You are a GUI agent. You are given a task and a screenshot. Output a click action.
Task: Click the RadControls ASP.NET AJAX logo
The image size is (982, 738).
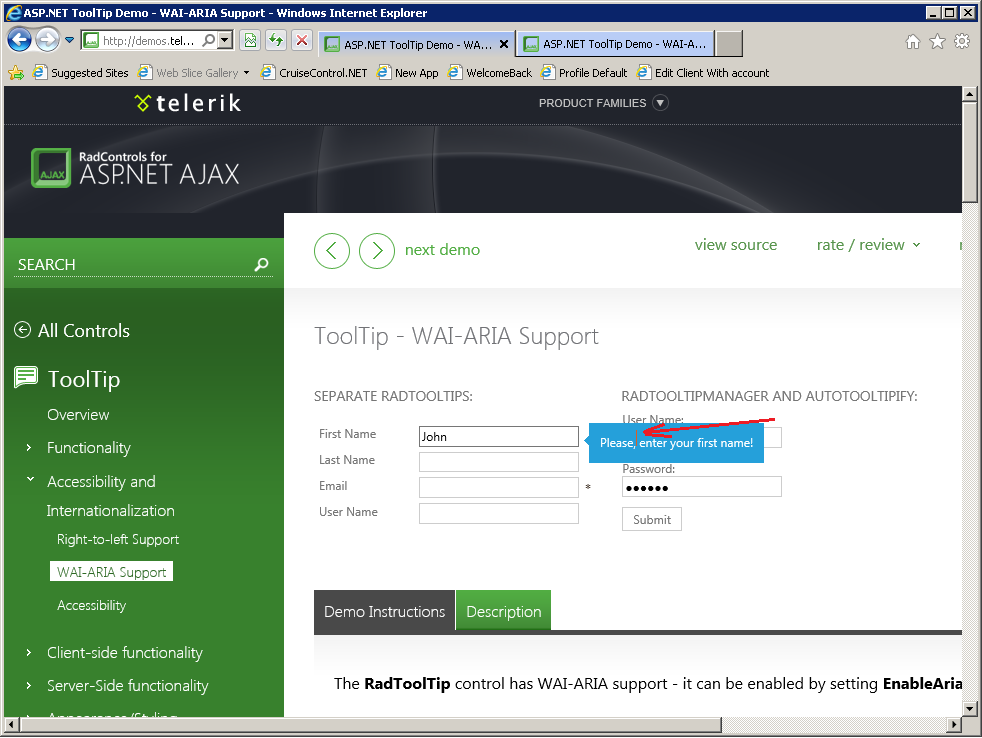135,169
